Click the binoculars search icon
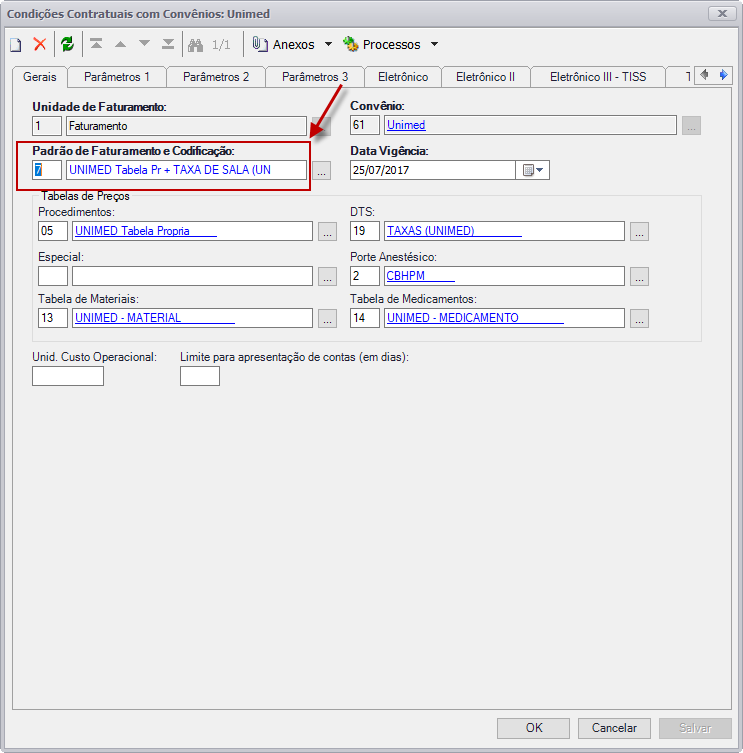The image size is (743, 753). coord(195,45)
